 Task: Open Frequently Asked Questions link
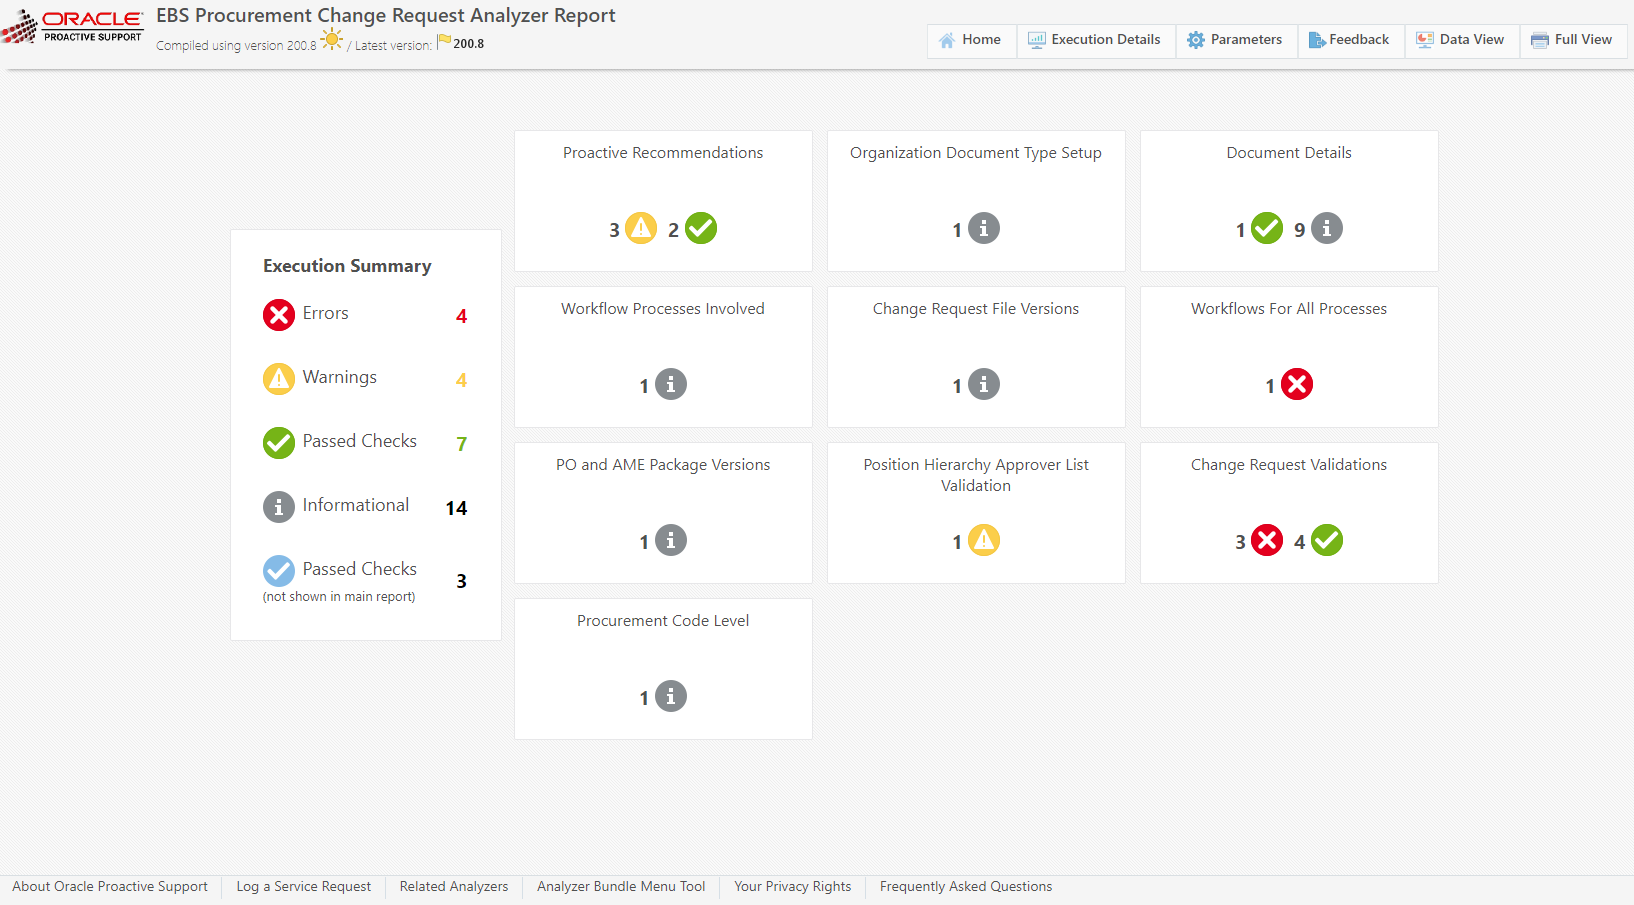(965, 887)
